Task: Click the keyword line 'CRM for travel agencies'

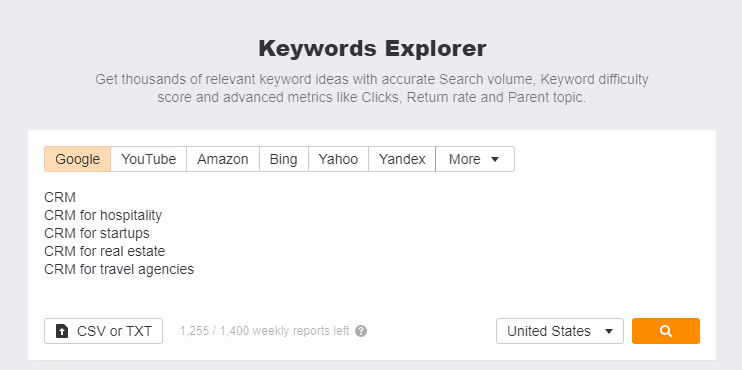Action: click(119, 269)
